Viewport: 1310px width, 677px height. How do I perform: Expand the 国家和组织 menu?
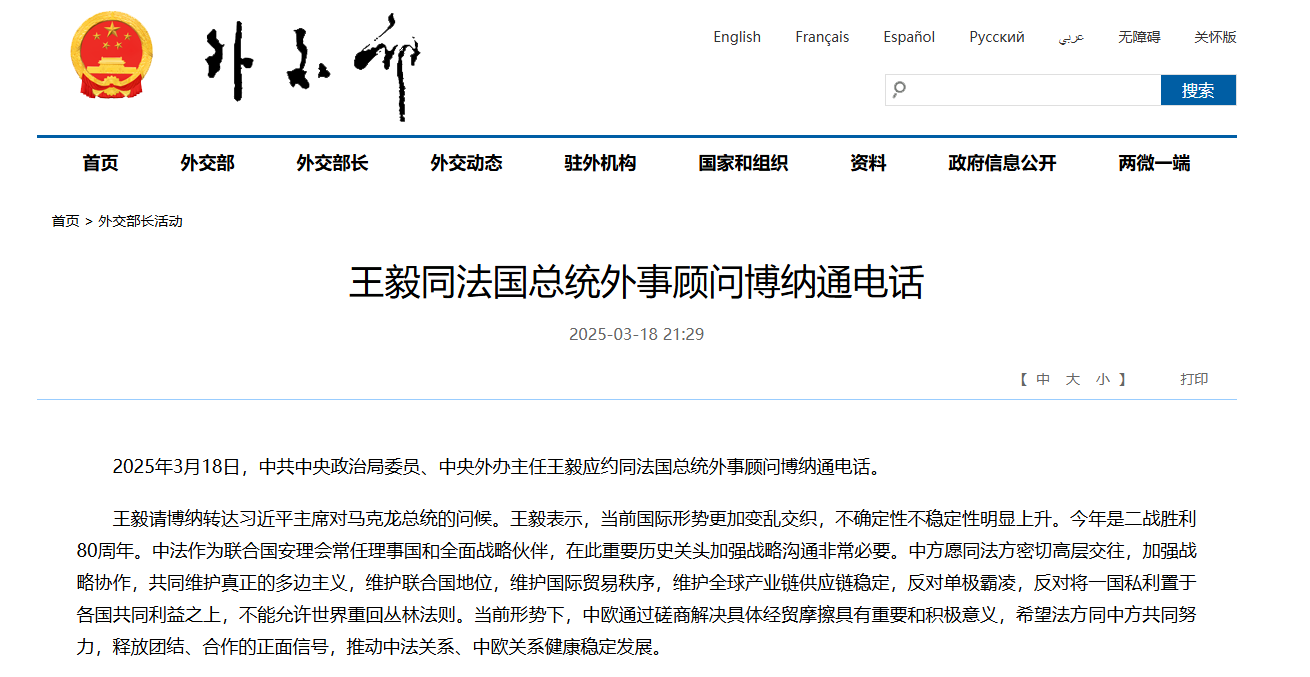743,163
